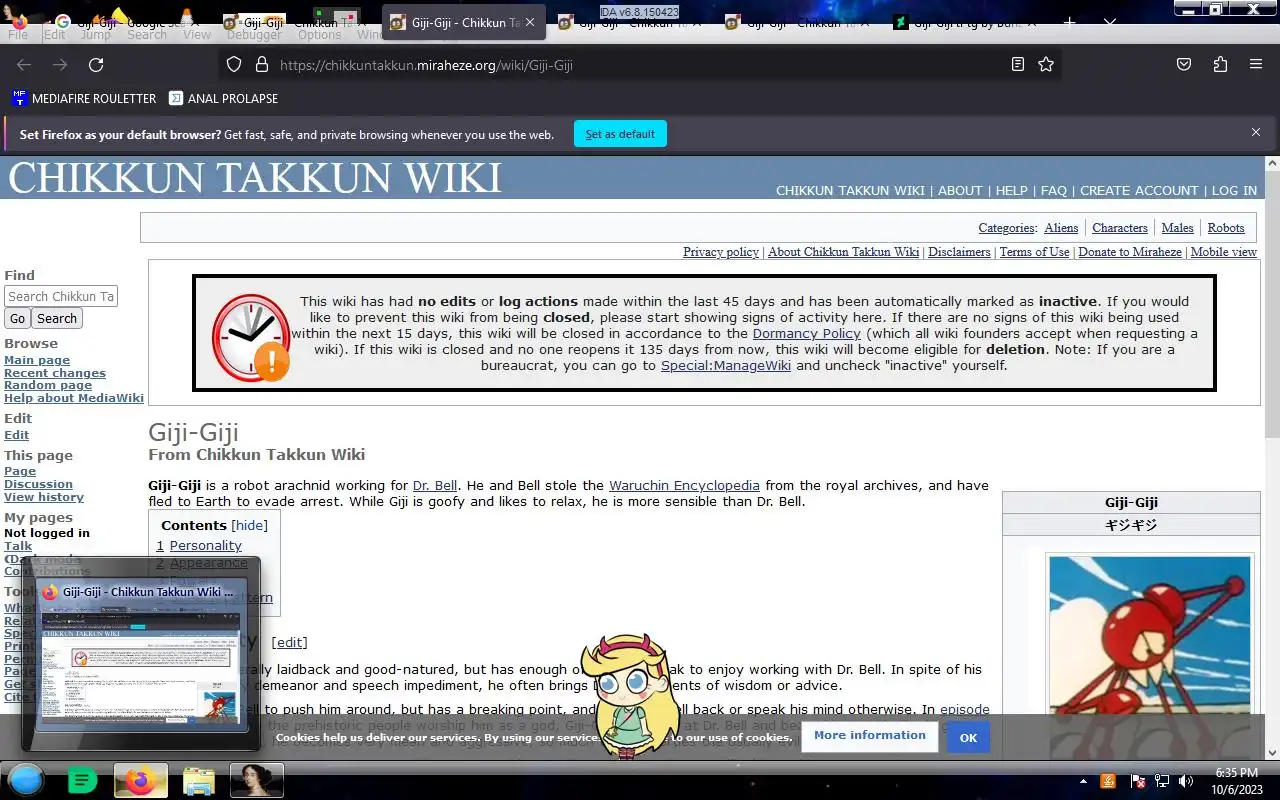
Task: Switch to the green-icon Giji-Giji tab
Action: click(x=968, y=22)
